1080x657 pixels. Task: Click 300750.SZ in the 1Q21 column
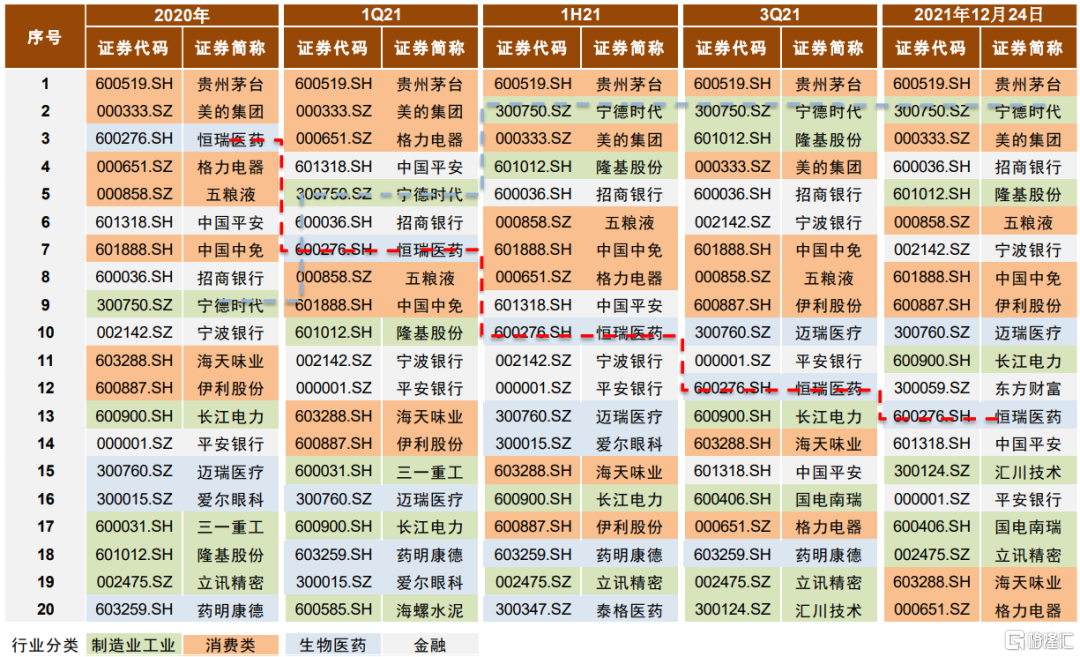(333, 194)
